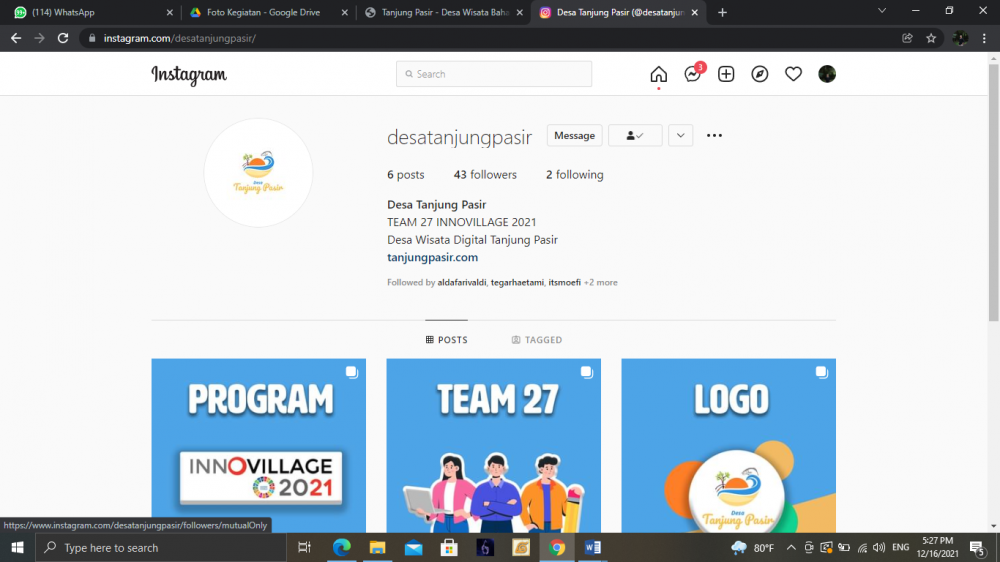Close the WhatsApp browser tab

(170, 12)
